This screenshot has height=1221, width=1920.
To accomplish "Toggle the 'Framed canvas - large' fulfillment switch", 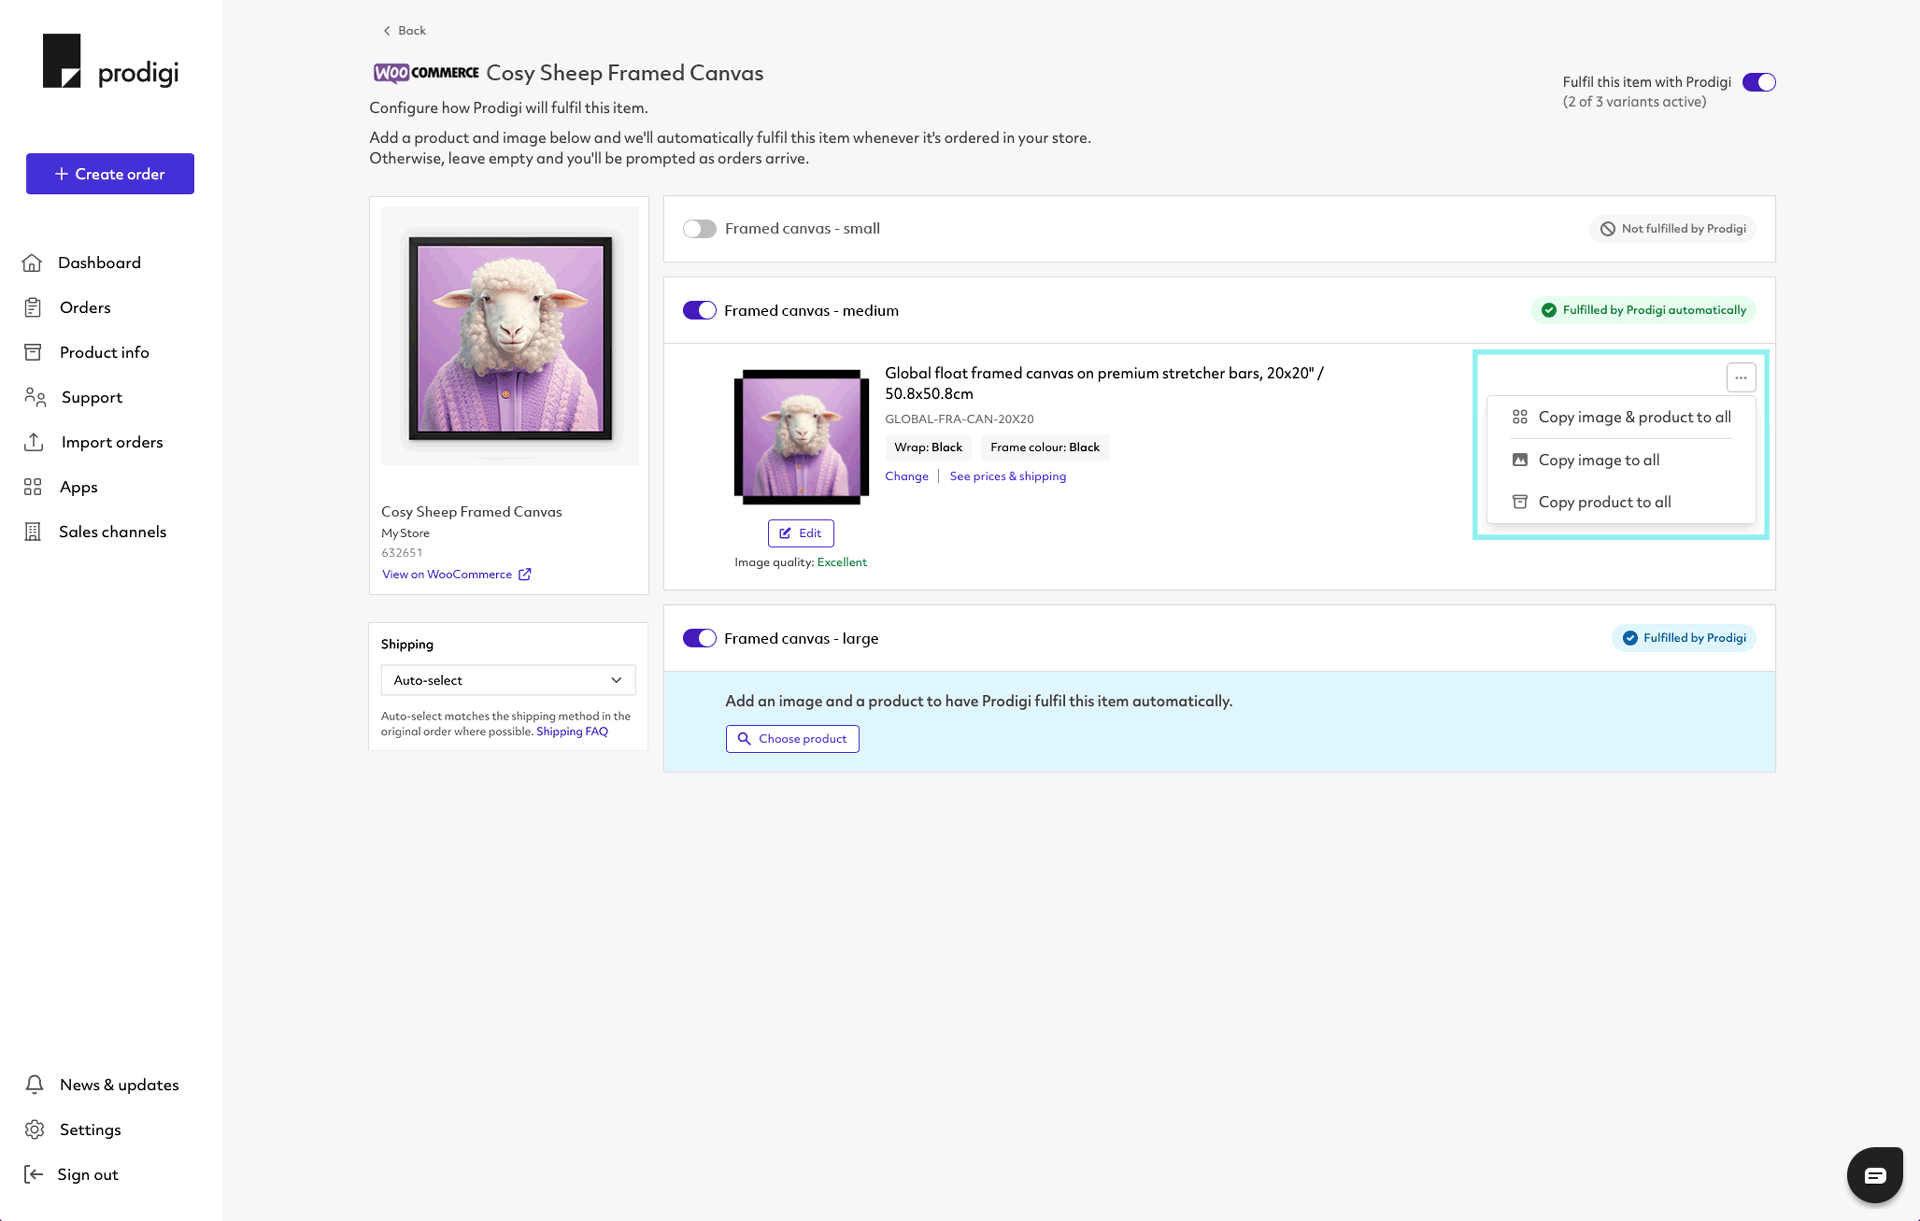I will pyautogui.click(x=698, y=638).
